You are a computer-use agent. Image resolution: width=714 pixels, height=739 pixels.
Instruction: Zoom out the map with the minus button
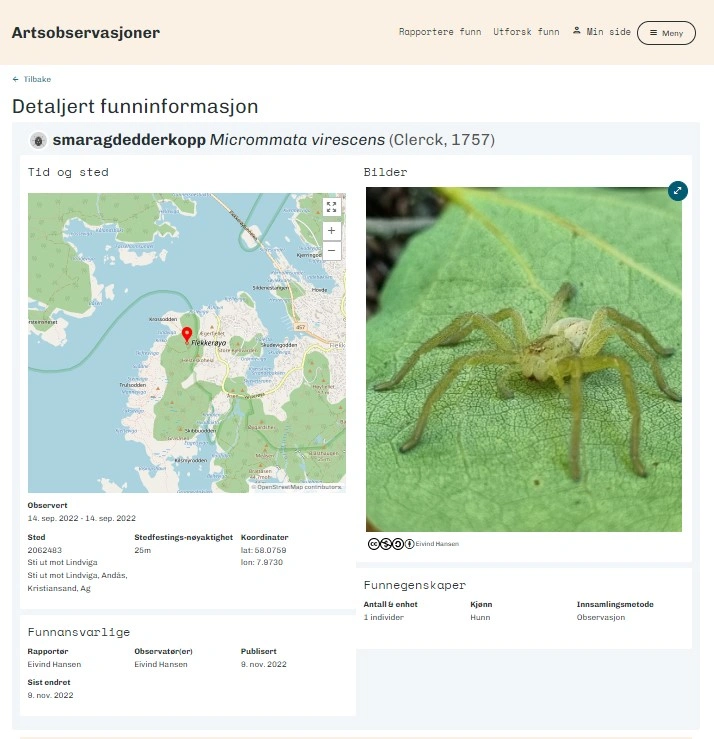(x=331, y=250)
